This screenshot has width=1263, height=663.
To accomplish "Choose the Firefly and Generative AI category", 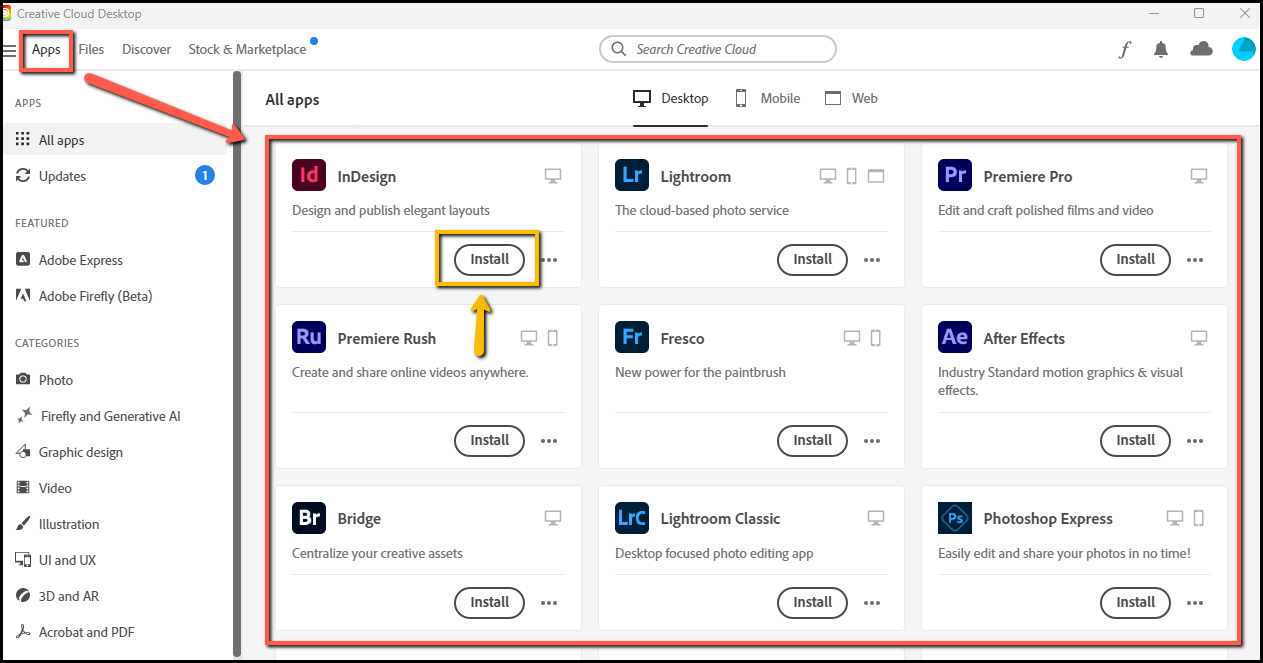I will (x=116, y=416).
